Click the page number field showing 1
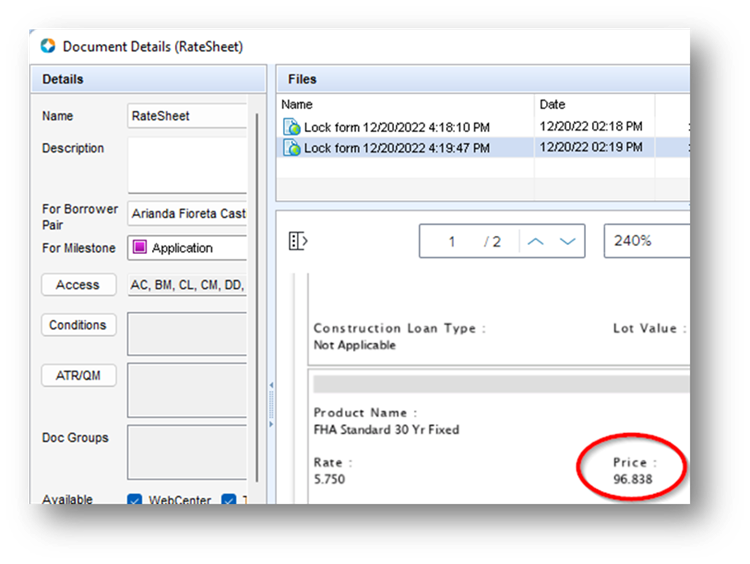This screenshot has height=564, width=750. [452, 242]
